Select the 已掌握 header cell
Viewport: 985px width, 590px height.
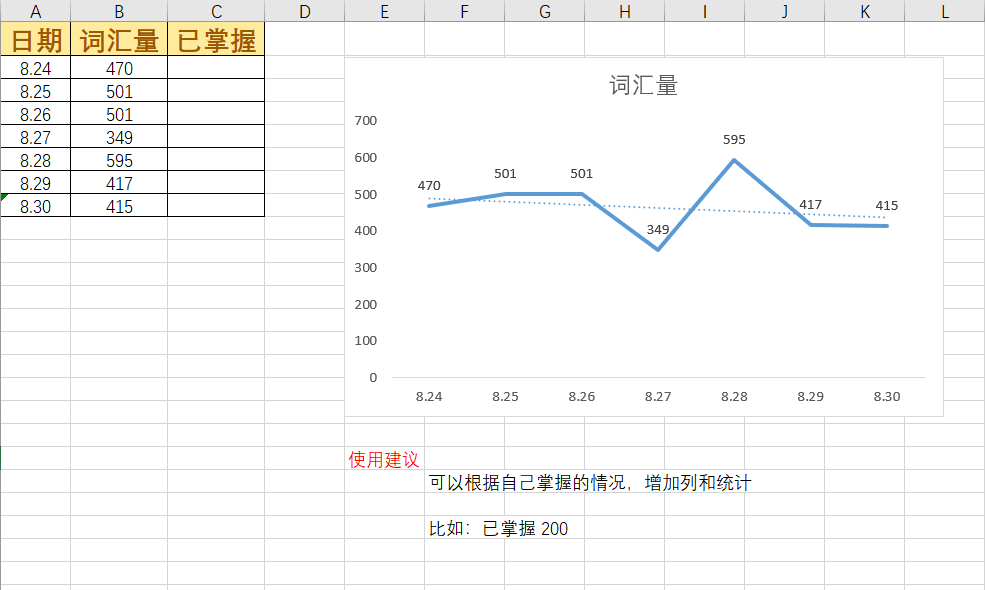[x=216, y=40]
